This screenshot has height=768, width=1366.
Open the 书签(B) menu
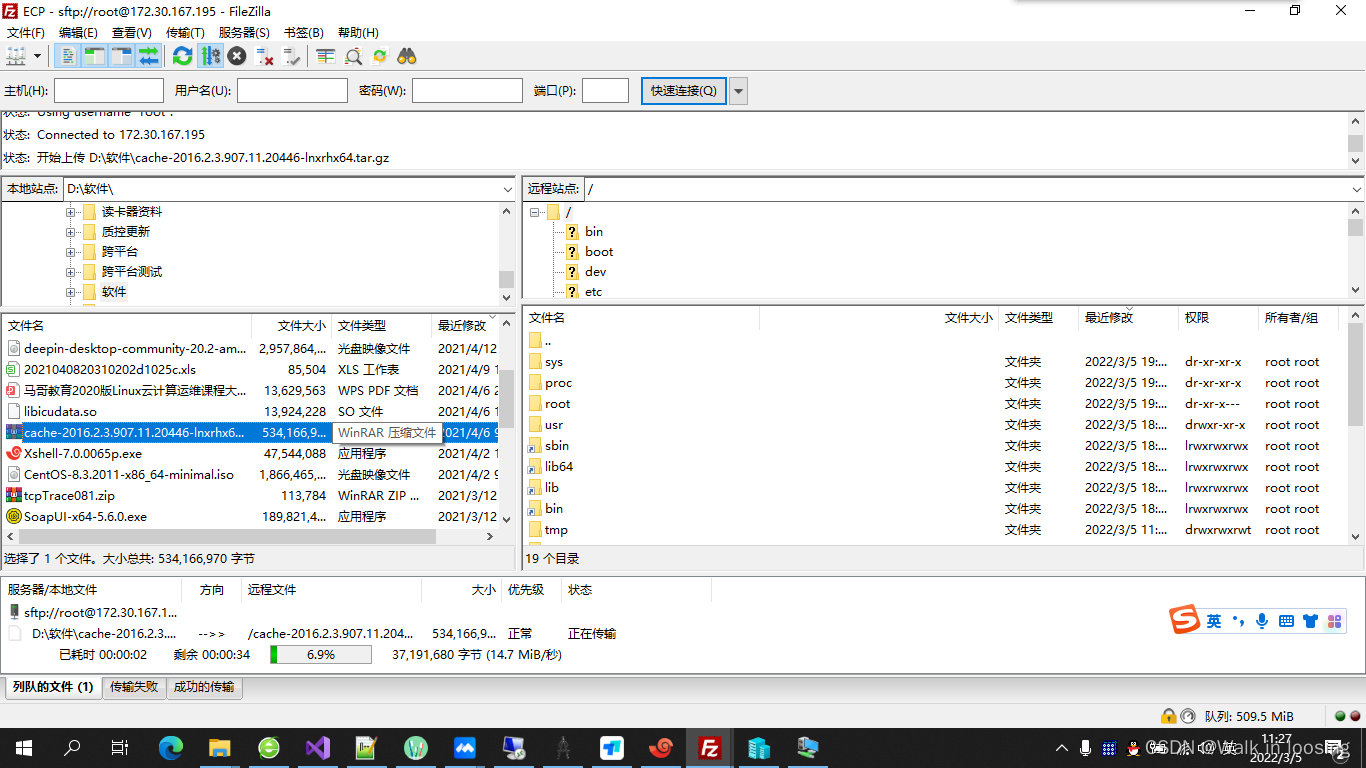click(x=304, y=33)
